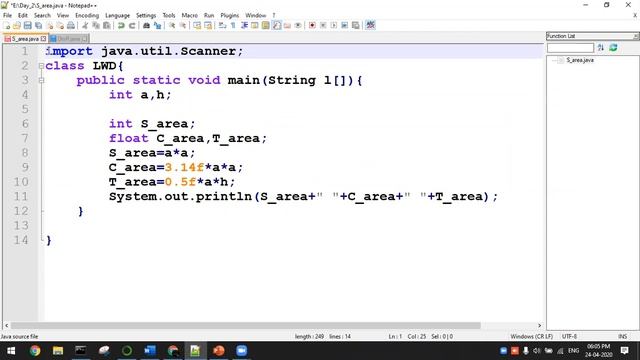Click the Save All toolbar icon

pyautogui.click(x=38, y=25)
